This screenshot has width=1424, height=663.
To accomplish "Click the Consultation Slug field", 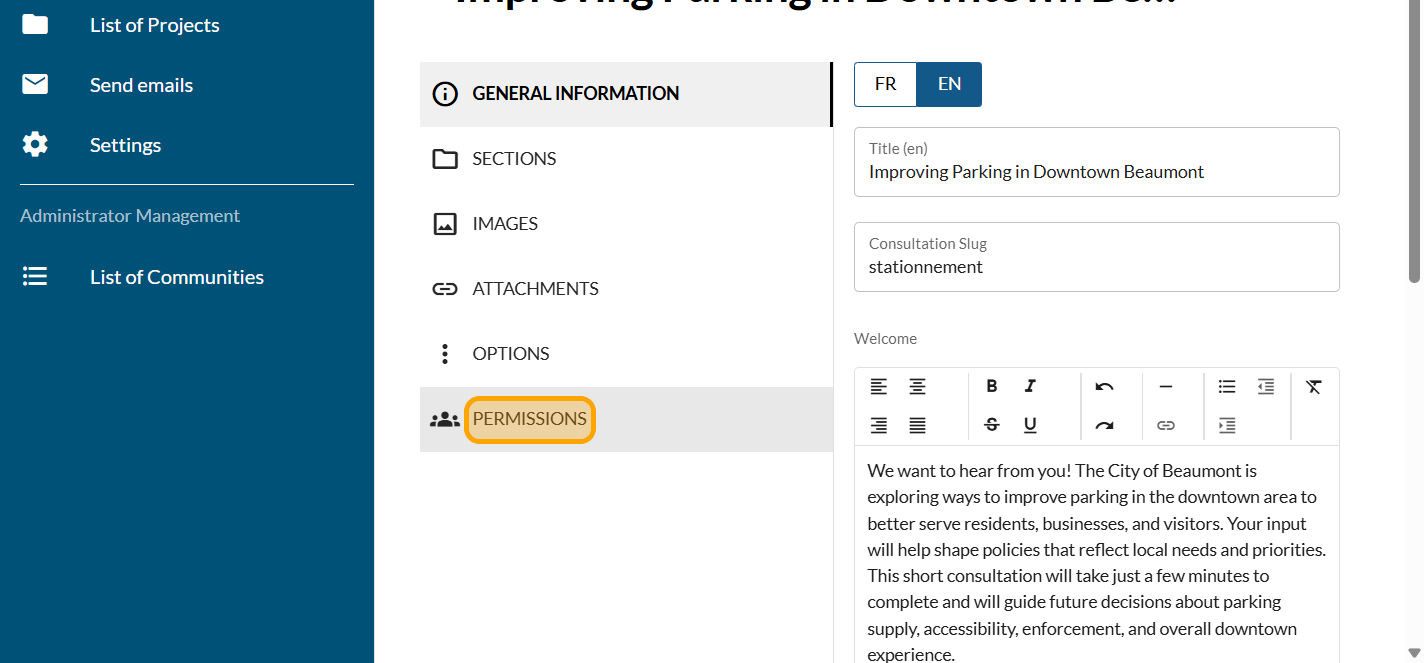I will pyautogui.click(x=1096, y=267).
